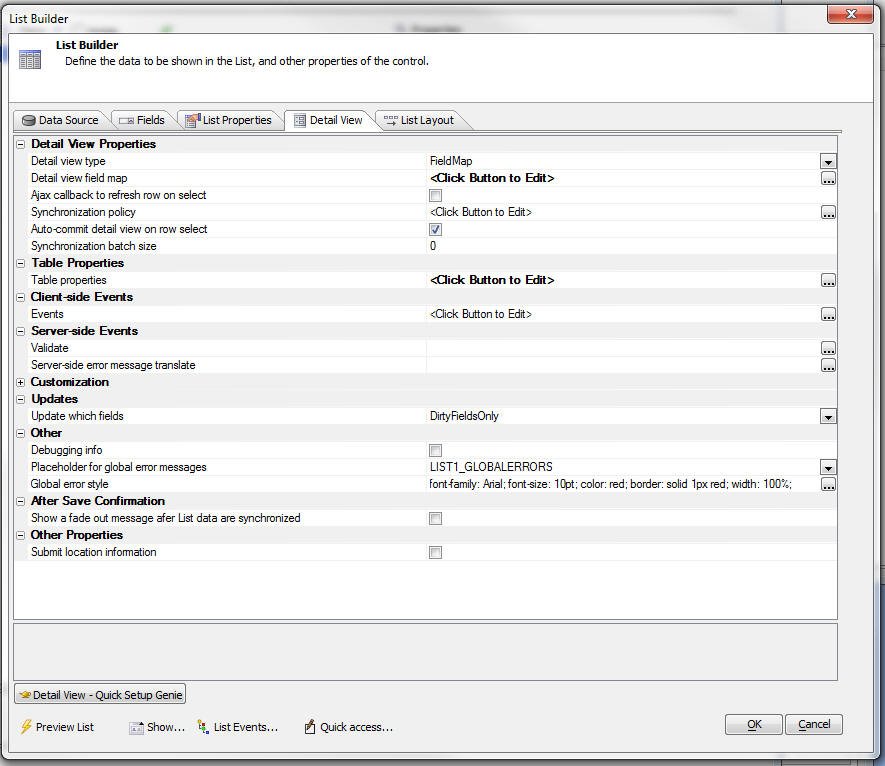The width and height of the screenshot is (885, 766).
Task: Open Synchronization policy ellipsis editor
Action: 828,213
